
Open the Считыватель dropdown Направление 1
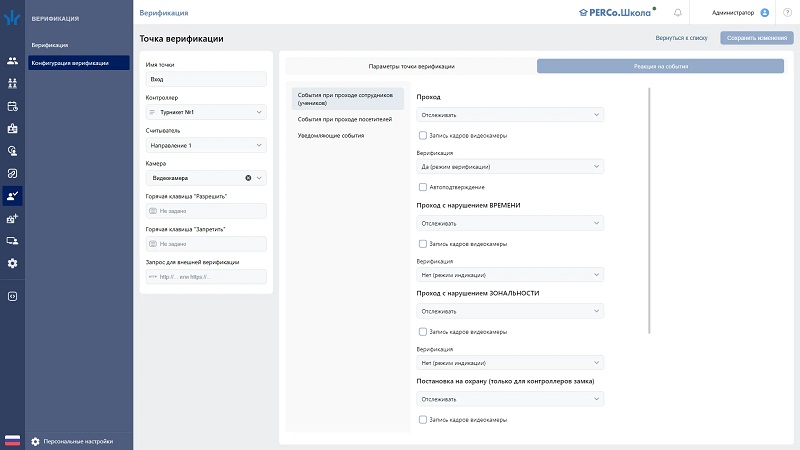point(206,145)
